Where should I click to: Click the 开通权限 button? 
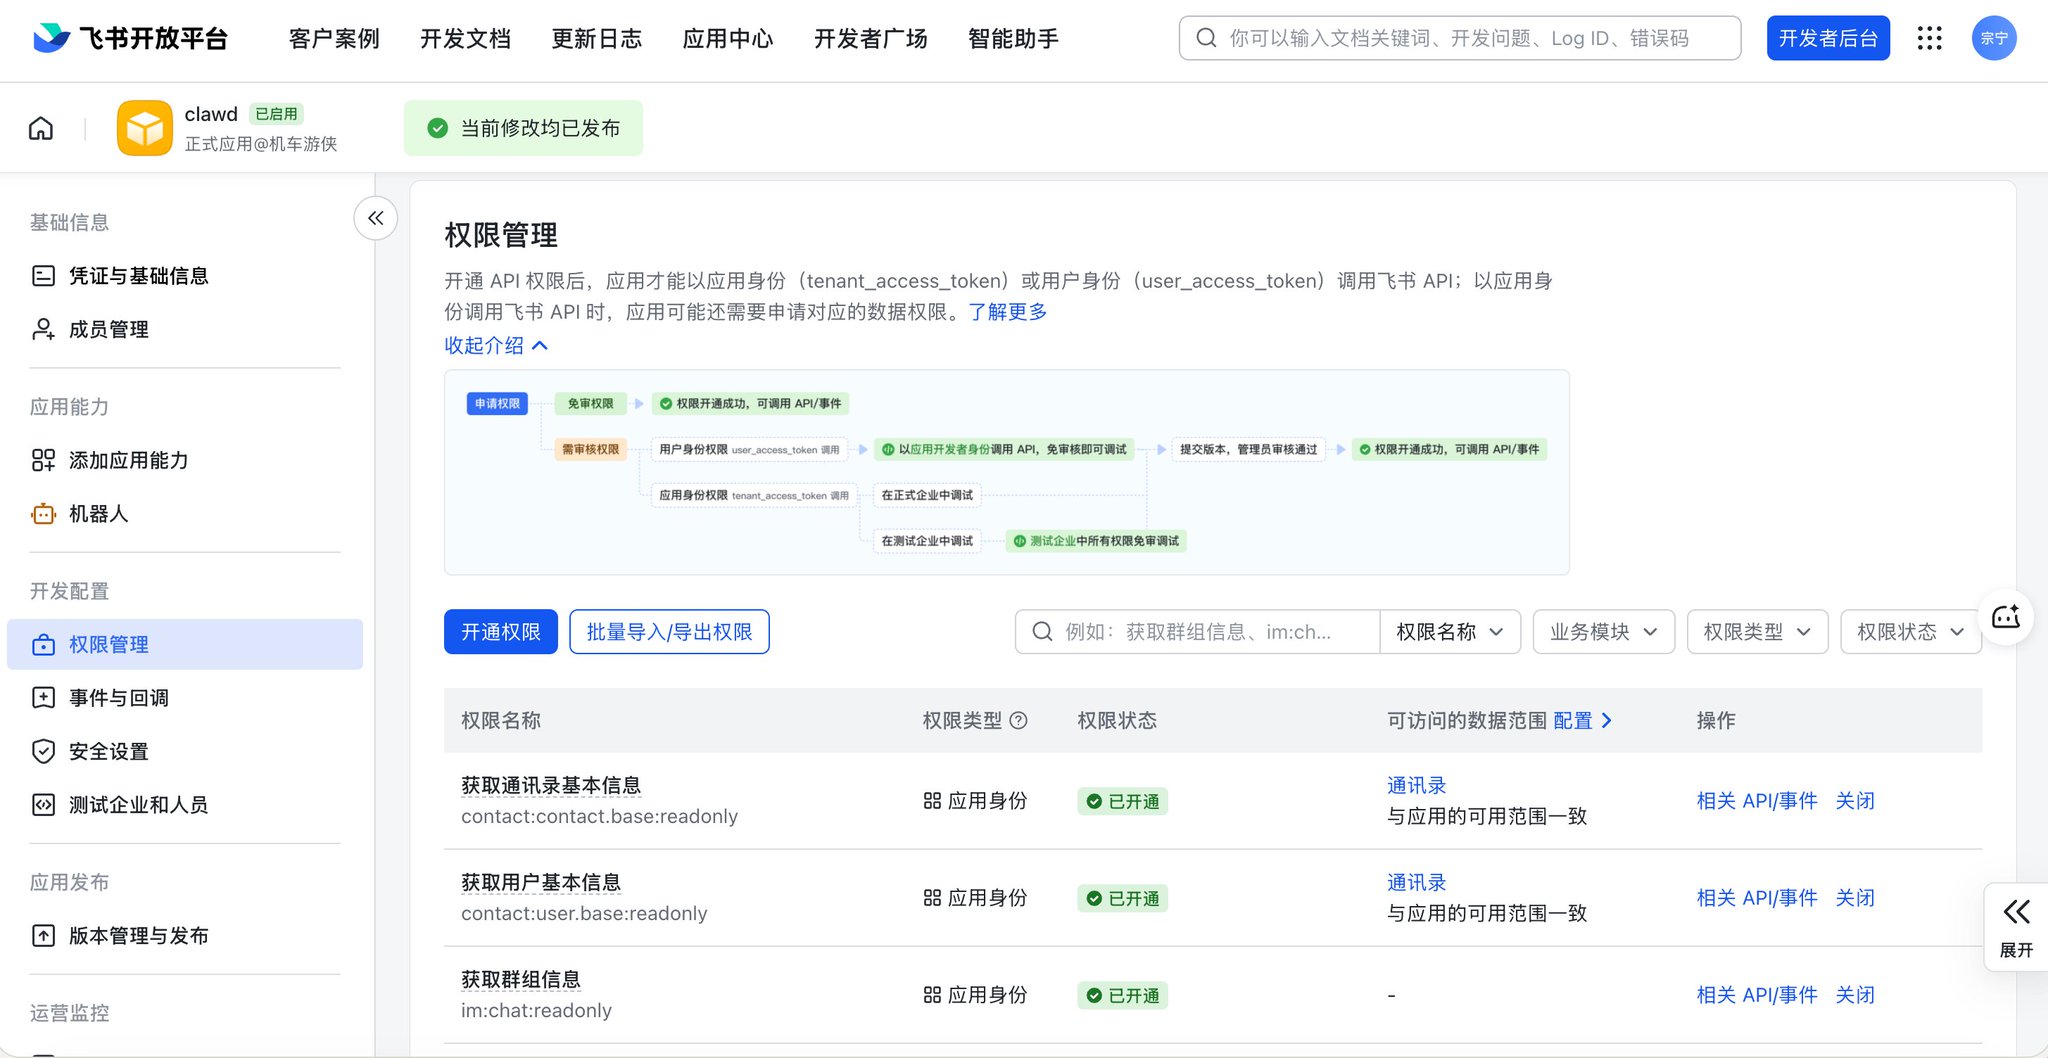pyautogui.click(x=501, y=632)
